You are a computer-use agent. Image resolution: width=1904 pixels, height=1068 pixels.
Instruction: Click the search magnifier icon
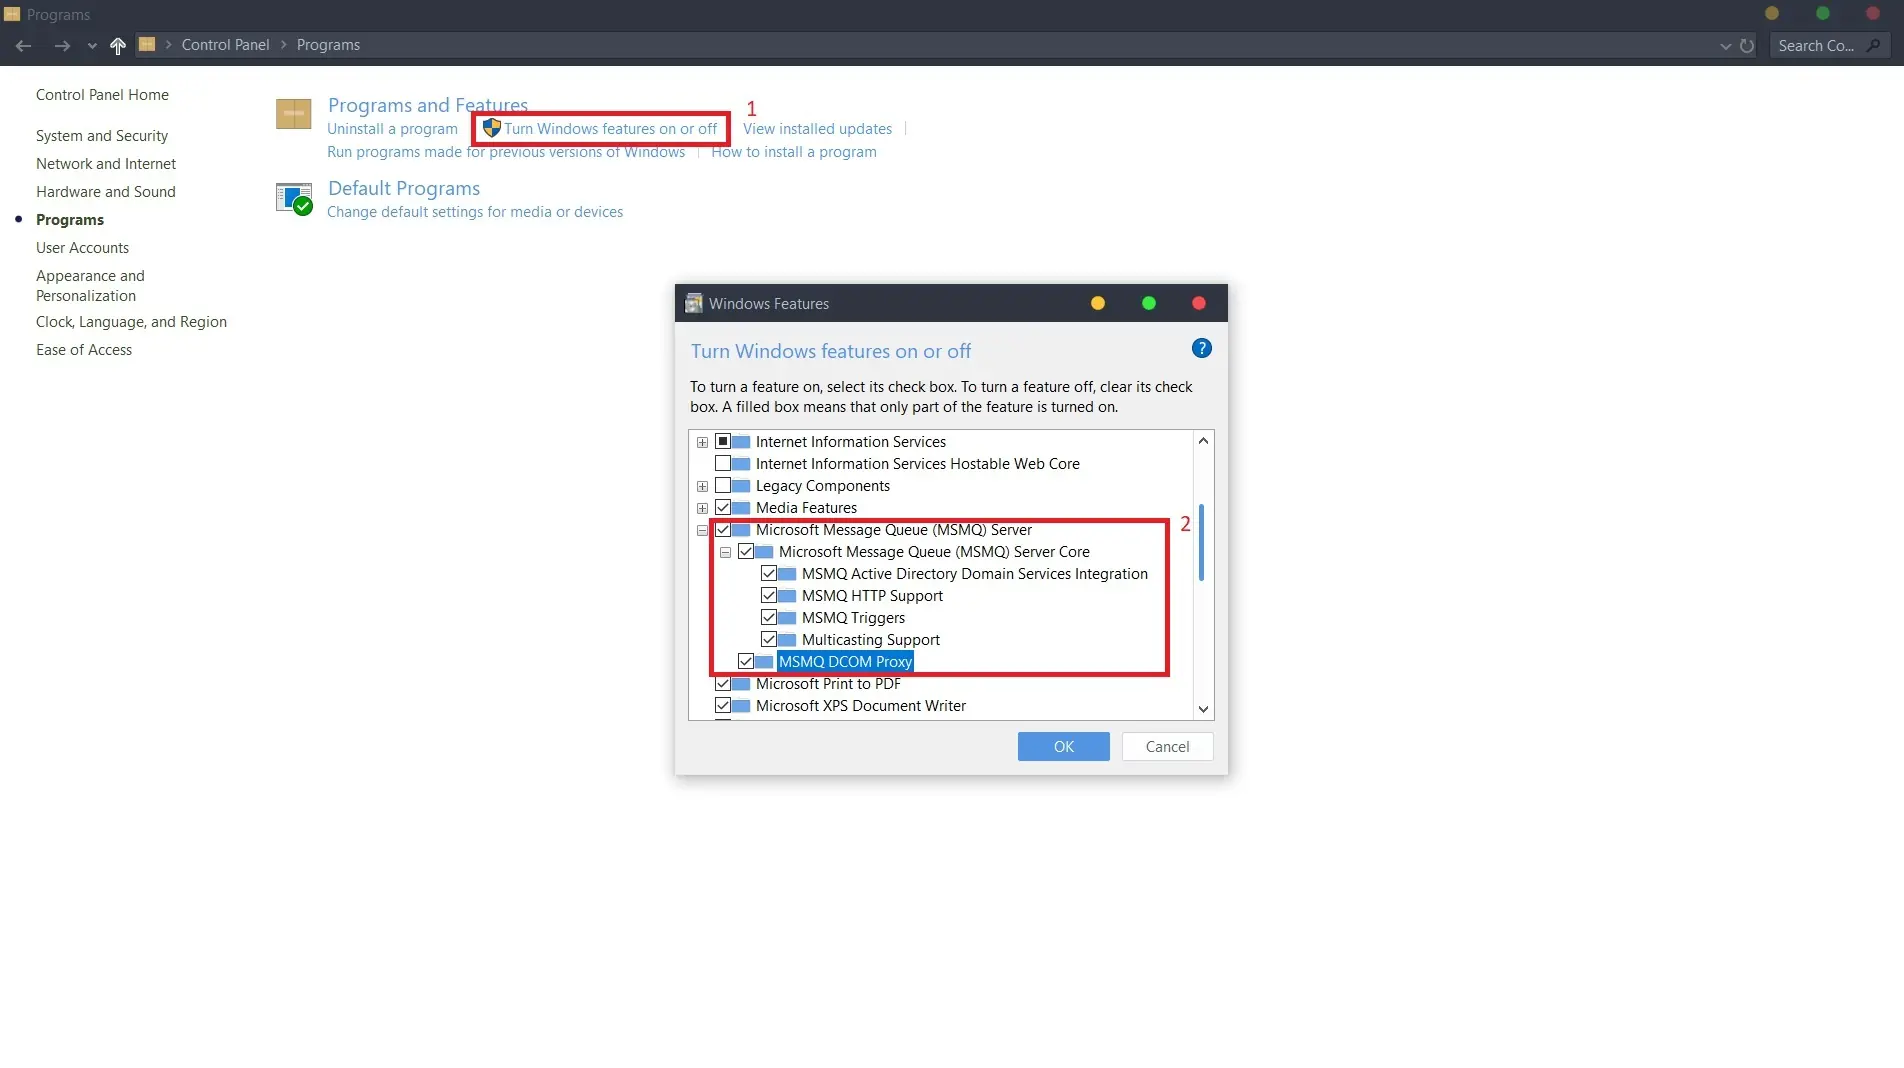[x=1874, y=45]
